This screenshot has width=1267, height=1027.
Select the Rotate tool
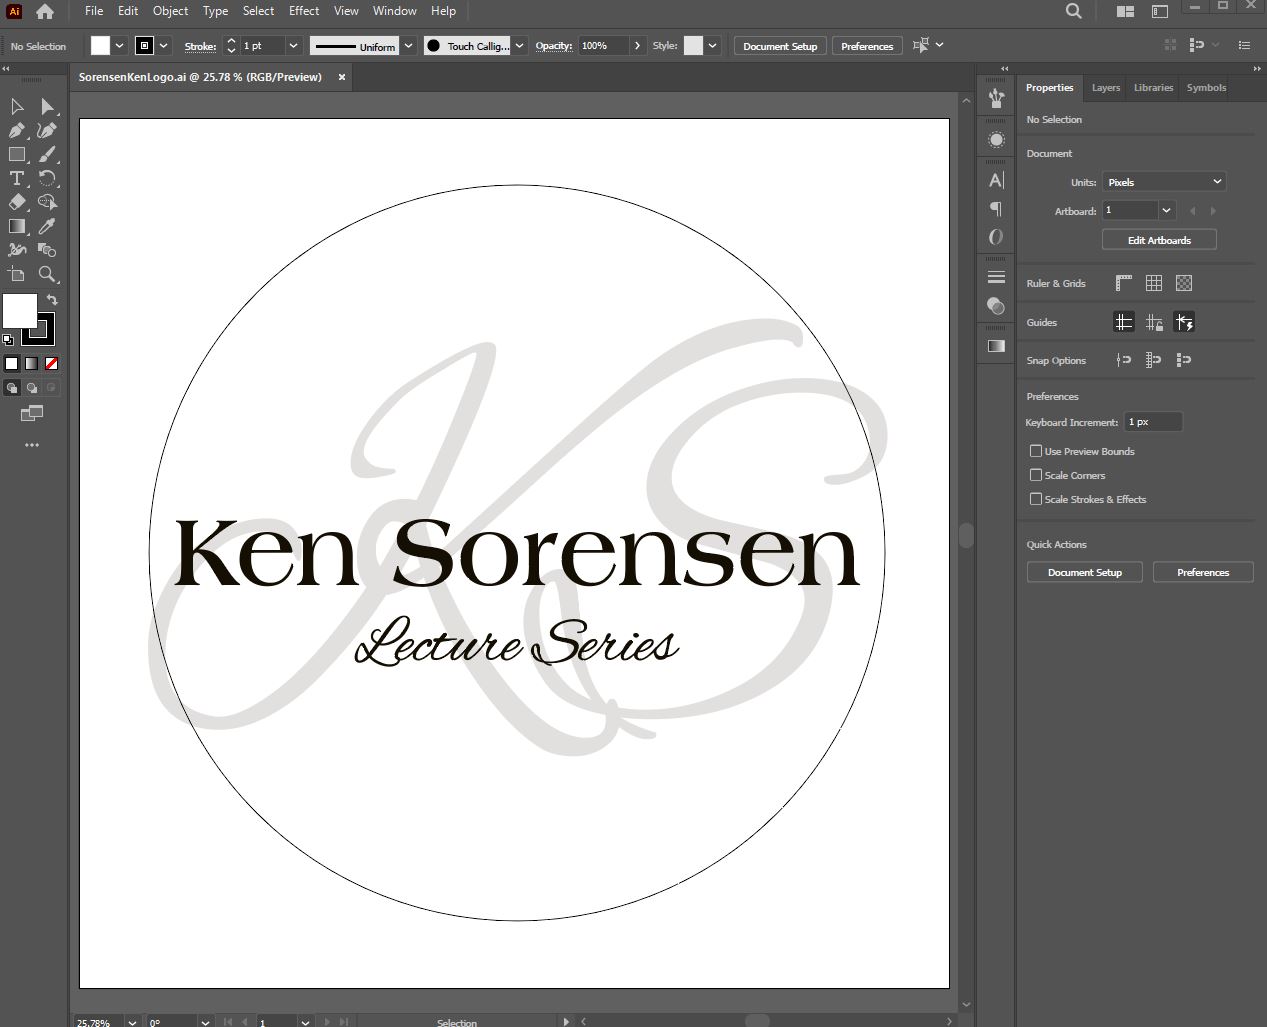[x=47, y=179]
